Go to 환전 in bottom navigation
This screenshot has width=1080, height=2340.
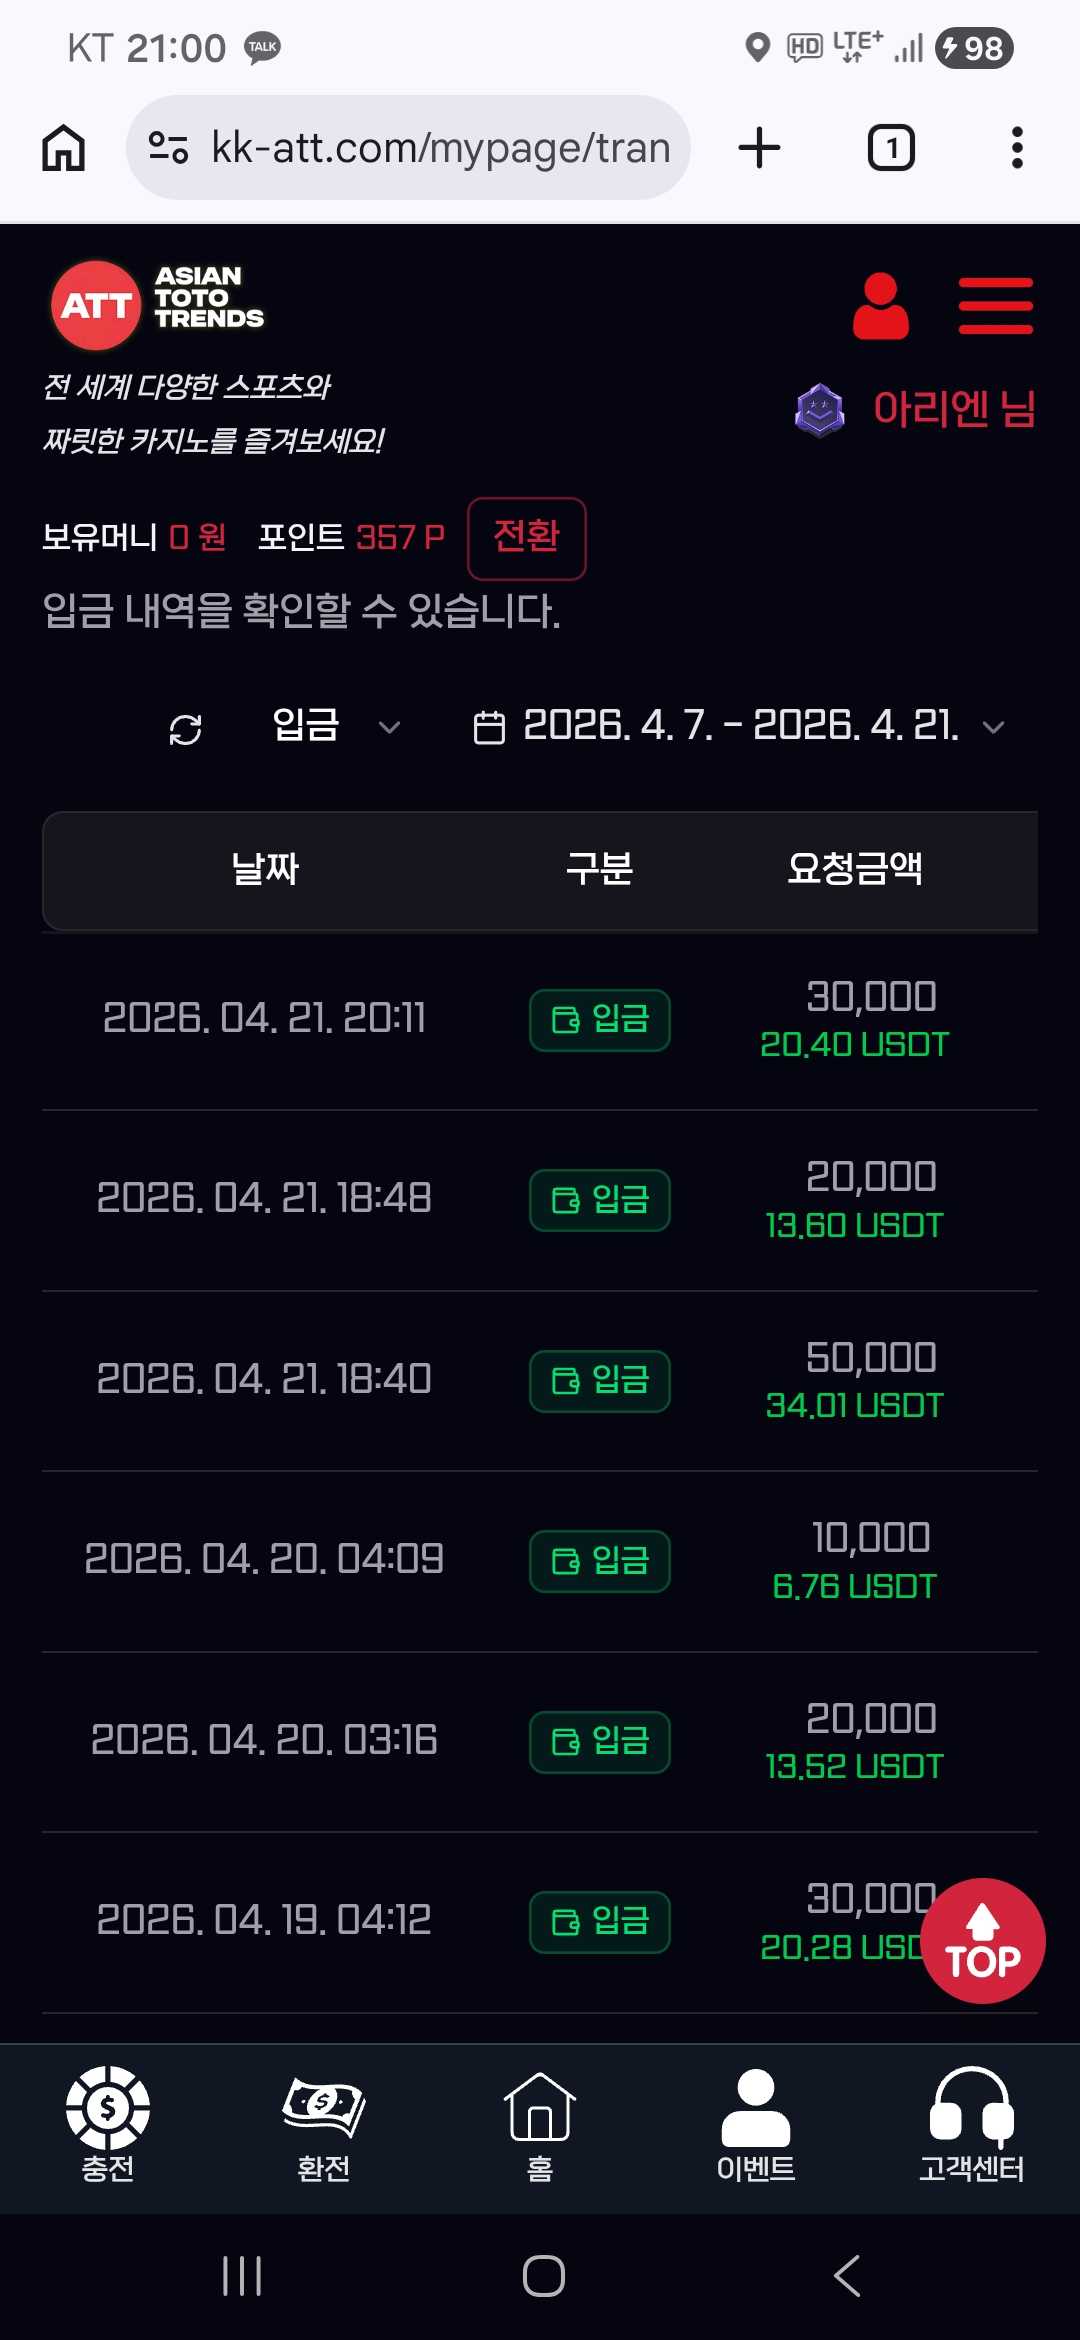pyautogui.click(x=324, y=2124)
